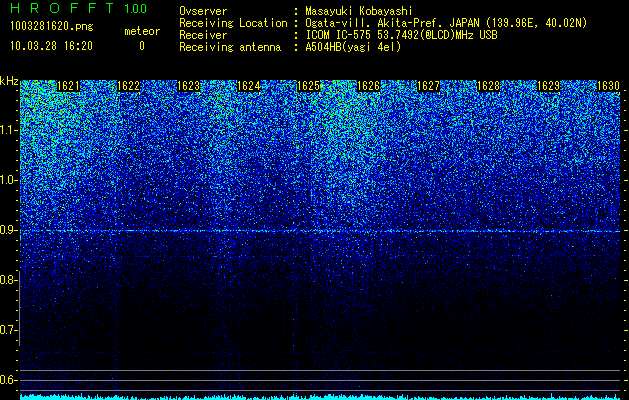Click the 1621 time marker

(68, 86)
